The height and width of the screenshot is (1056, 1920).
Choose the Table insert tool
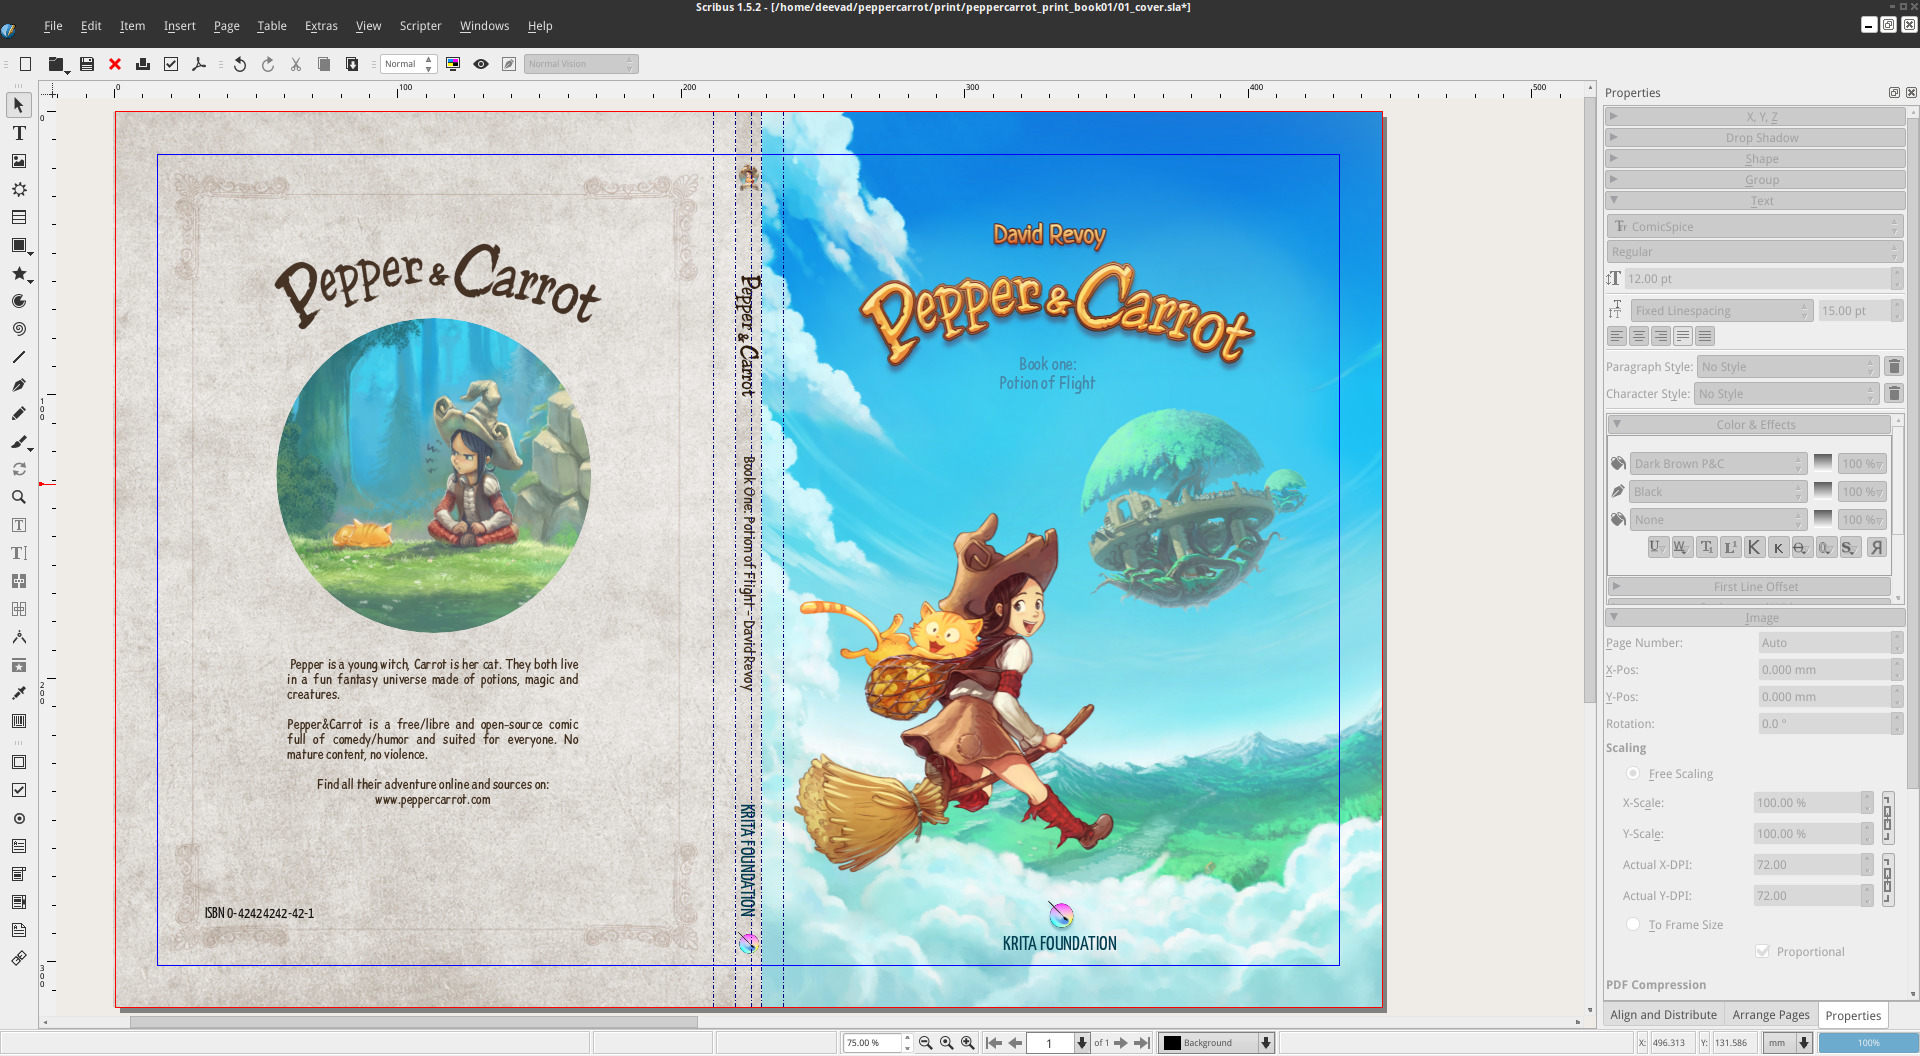click(x=19, y=217)
